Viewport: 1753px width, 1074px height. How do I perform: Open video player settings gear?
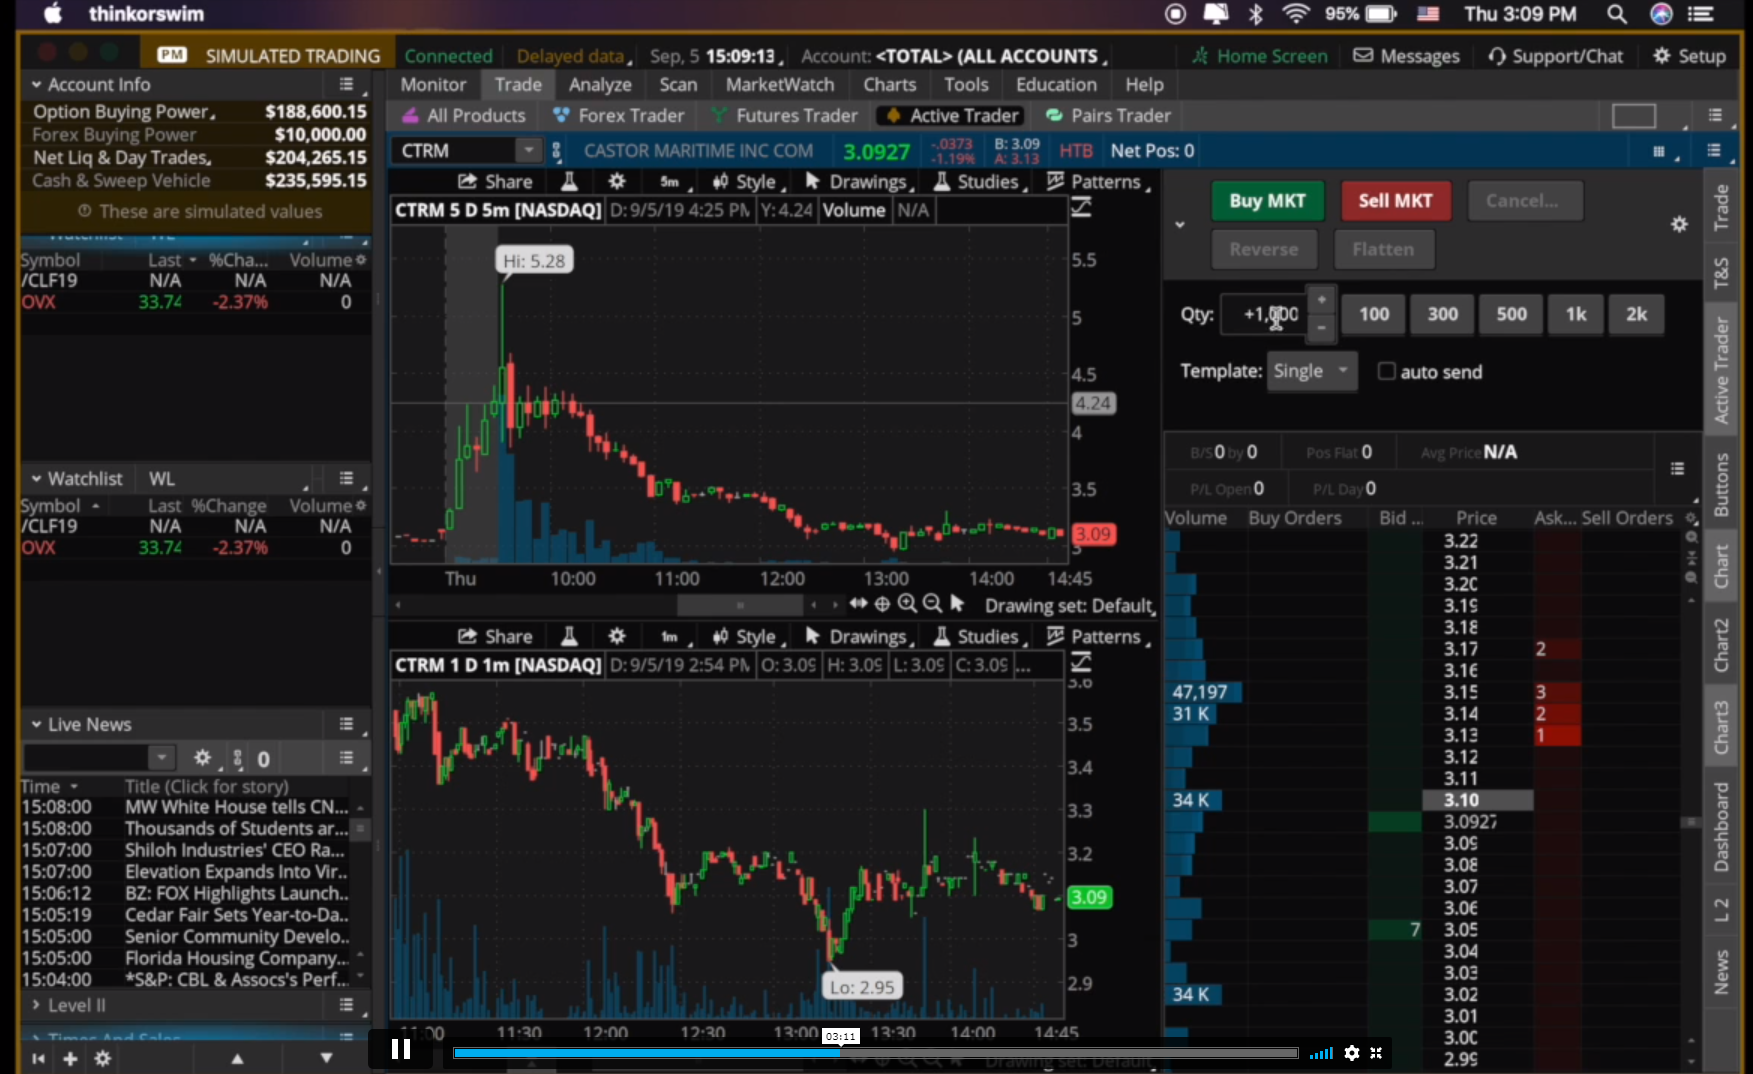[1352, 1052]
